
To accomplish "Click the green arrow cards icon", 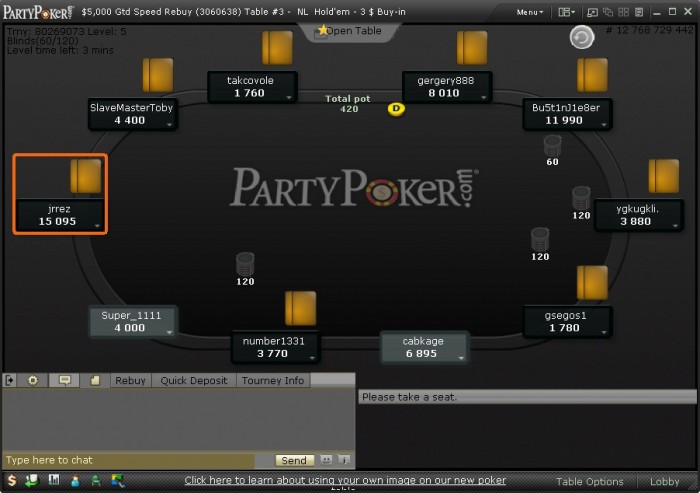I will click(x=32, y=480).
